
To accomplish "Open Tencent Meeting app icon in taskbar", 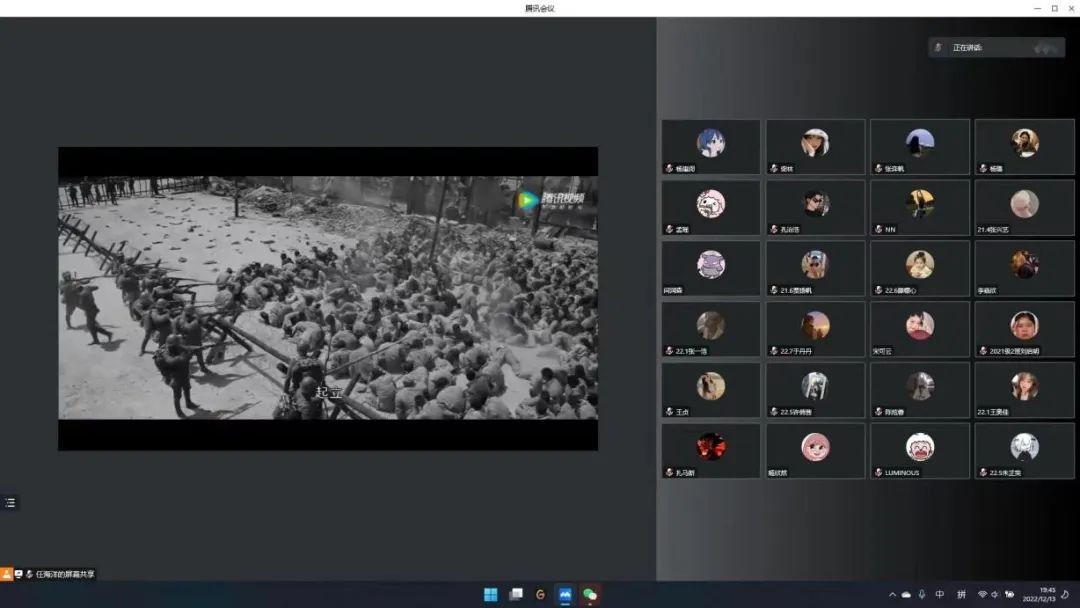I will click(565, 594).
